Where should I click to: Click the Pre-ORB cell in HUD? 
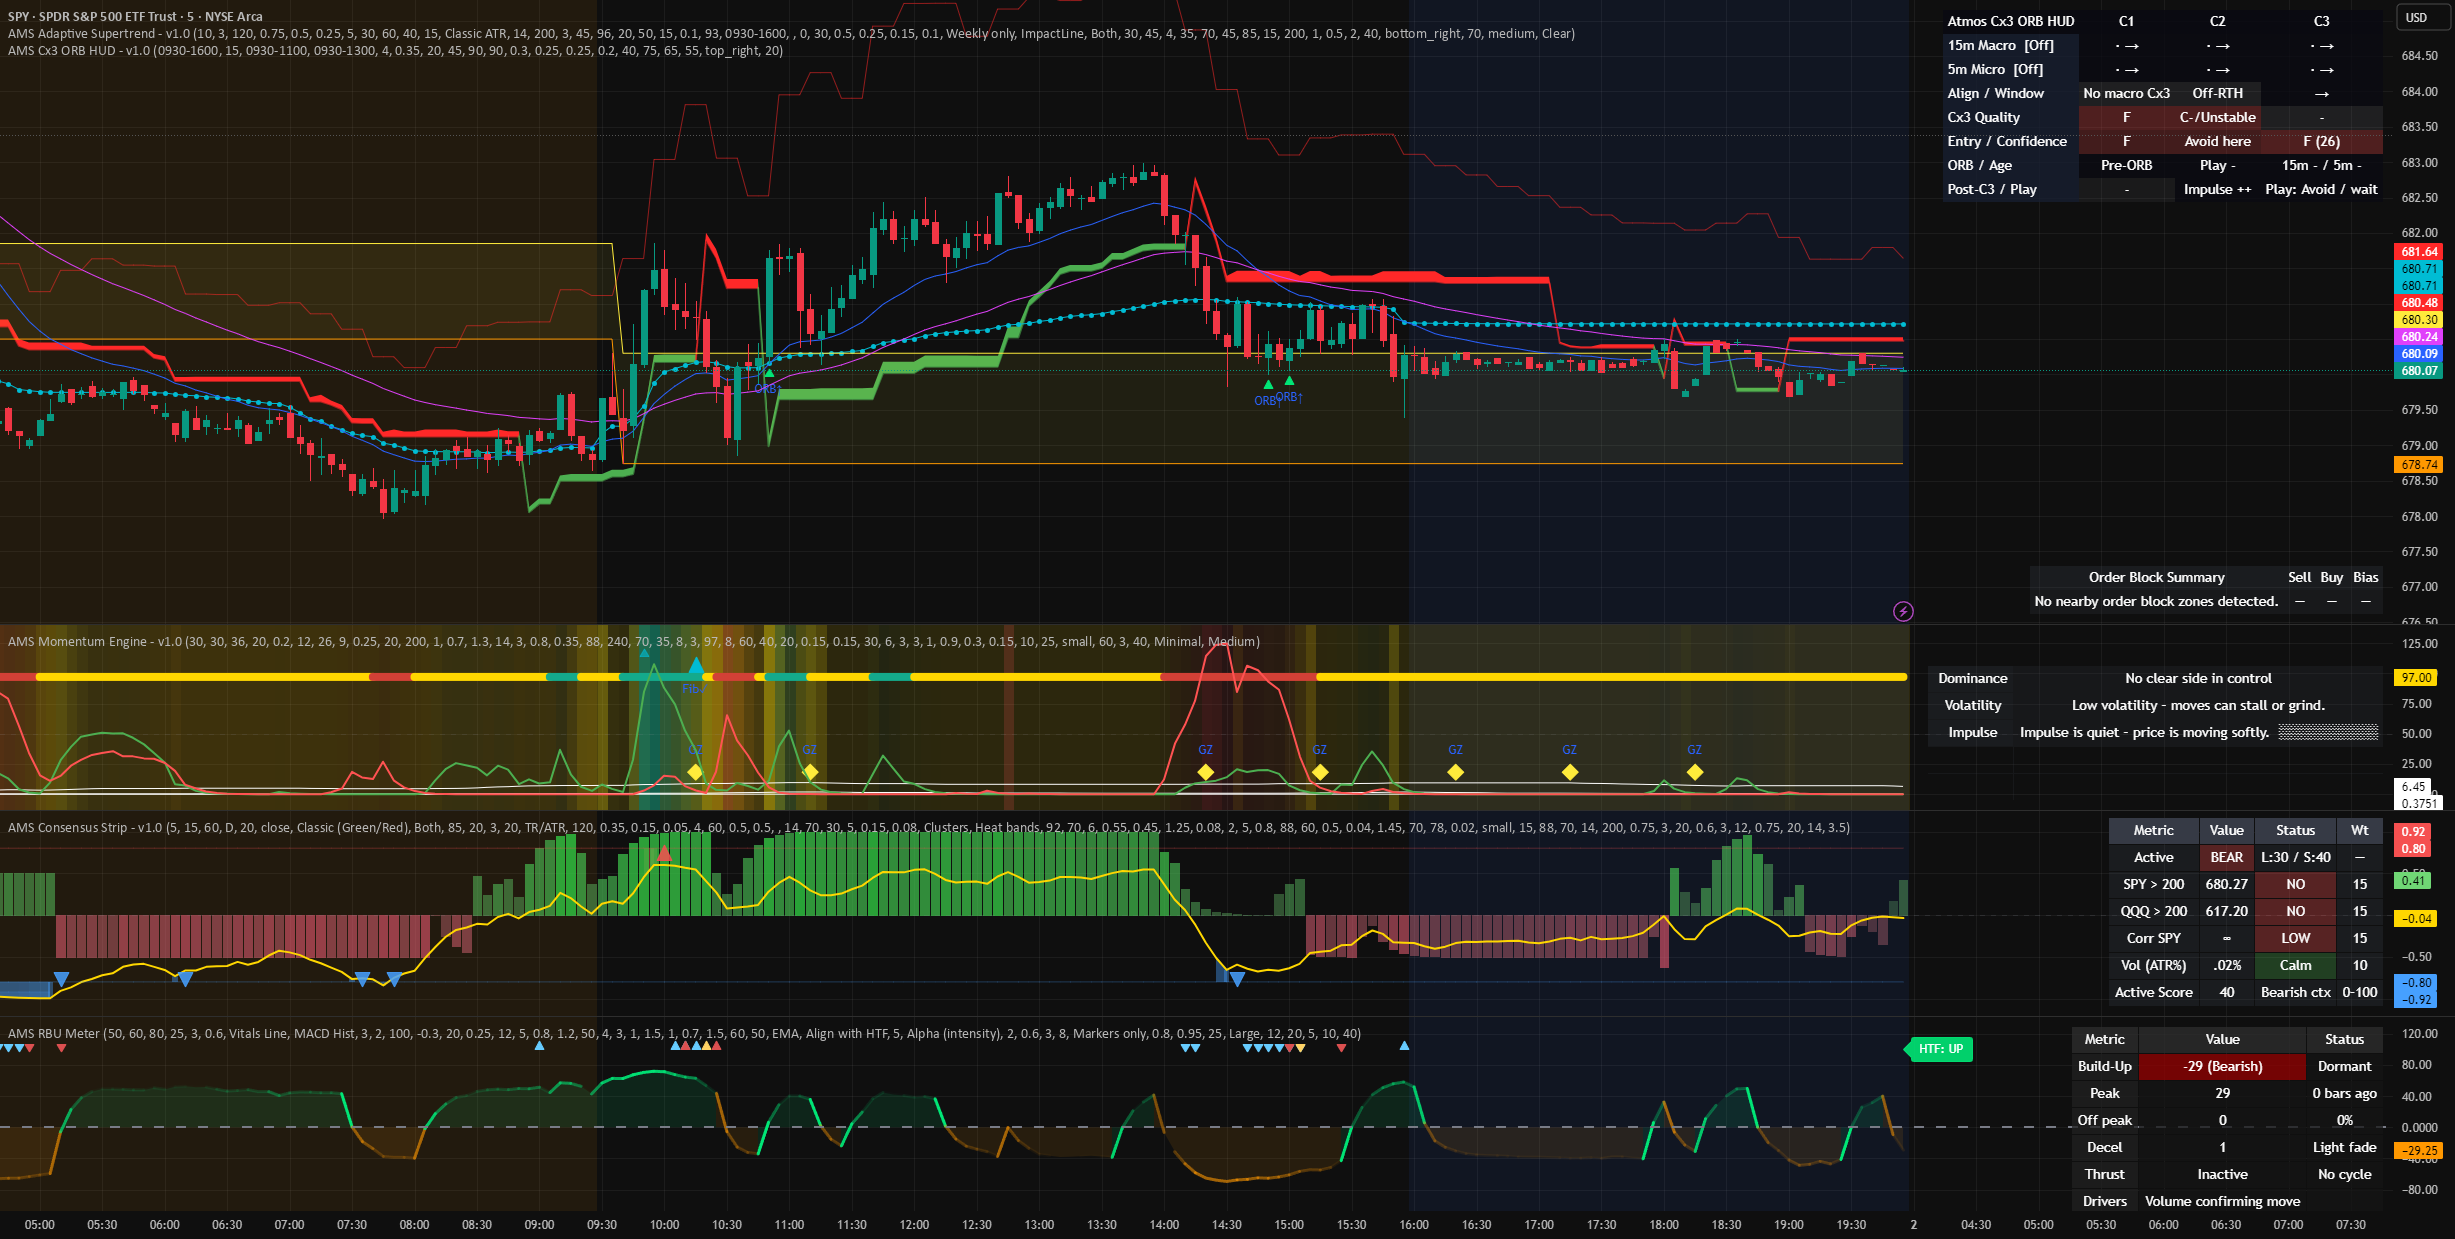[2126, 165]
